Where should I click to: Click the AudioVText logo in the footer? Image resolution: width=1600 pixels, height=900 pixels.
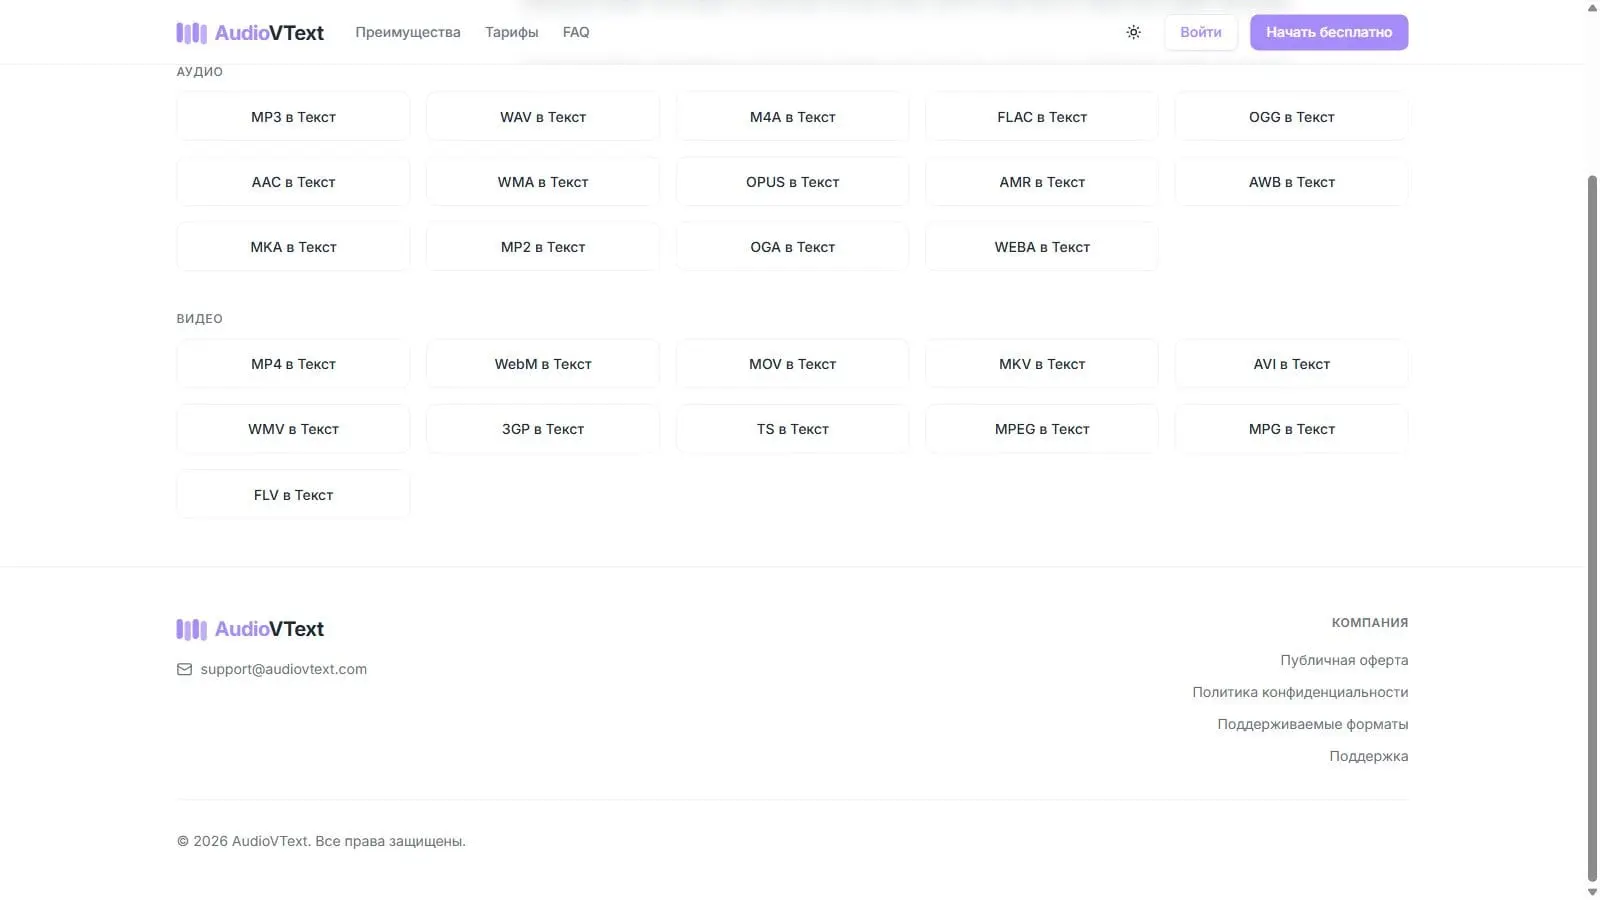pyautogui.click(x=250, y=629)
